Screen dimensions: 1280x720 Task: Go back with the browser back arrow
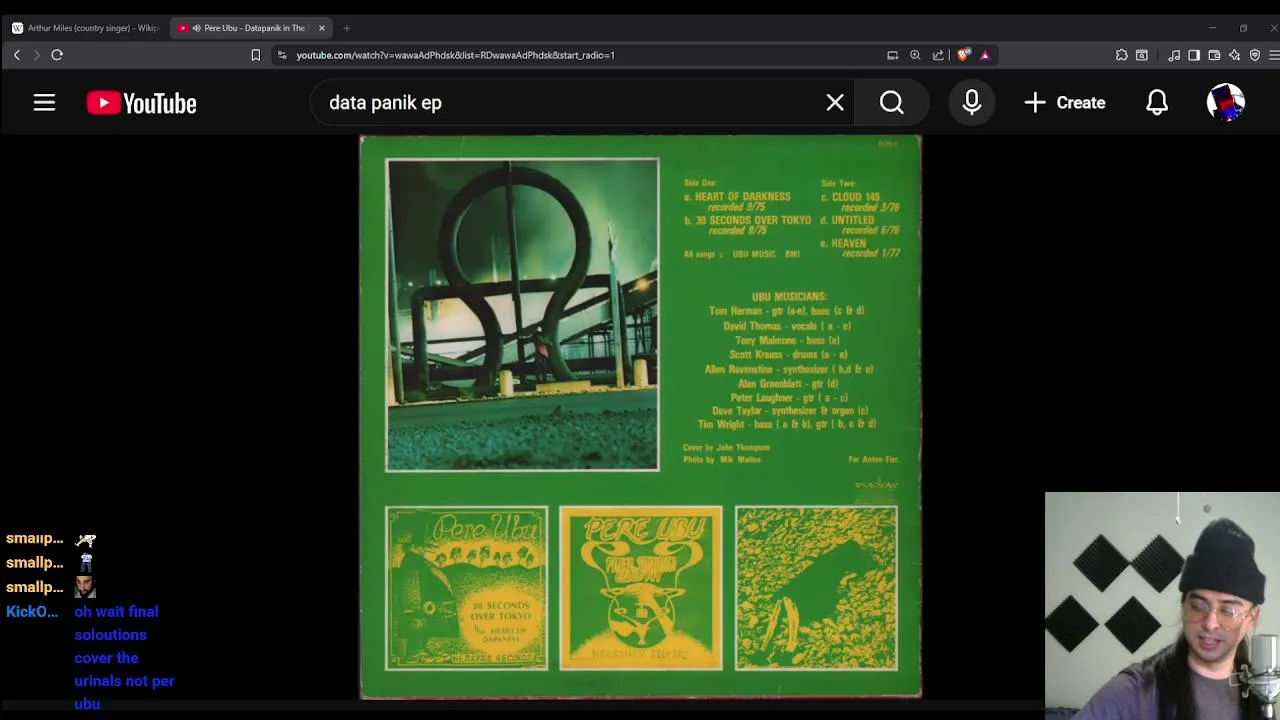click(16, 55)
